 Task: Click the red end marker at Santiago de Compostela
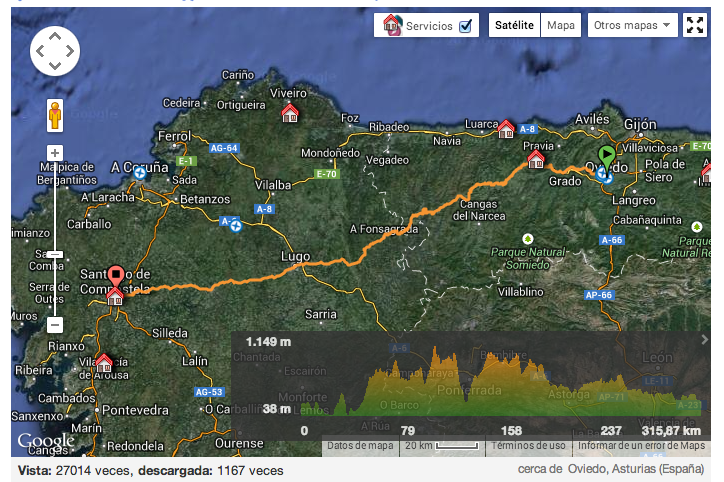(115, 277)
